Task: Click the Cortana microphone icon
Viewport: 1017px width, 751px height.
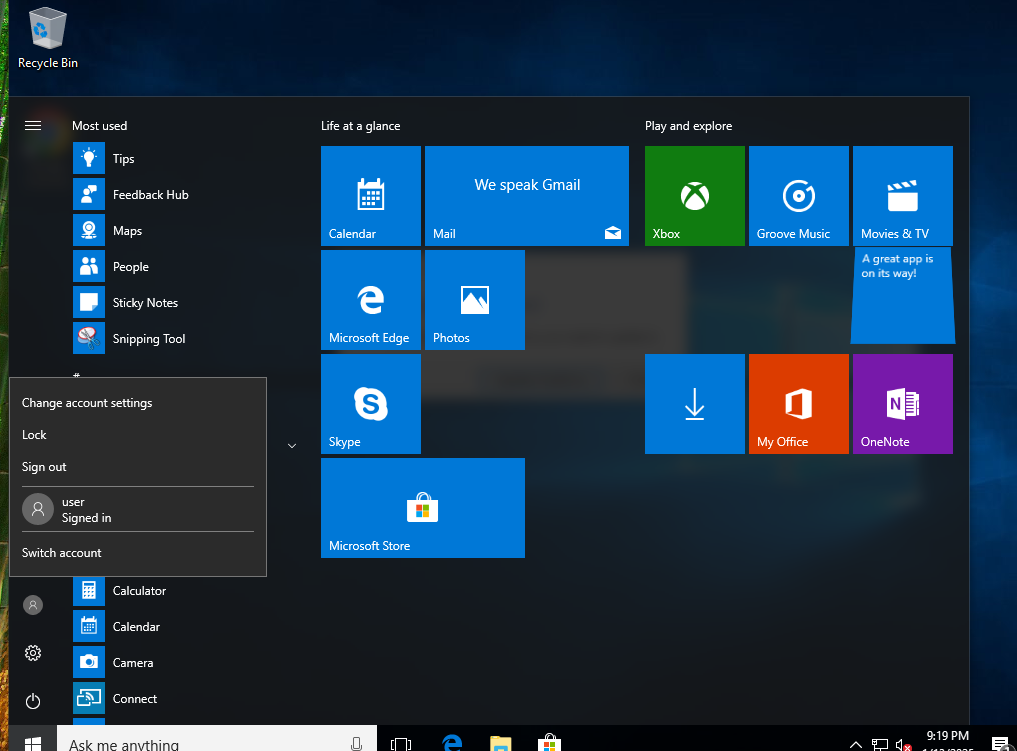Action: (x=356, y=743)
